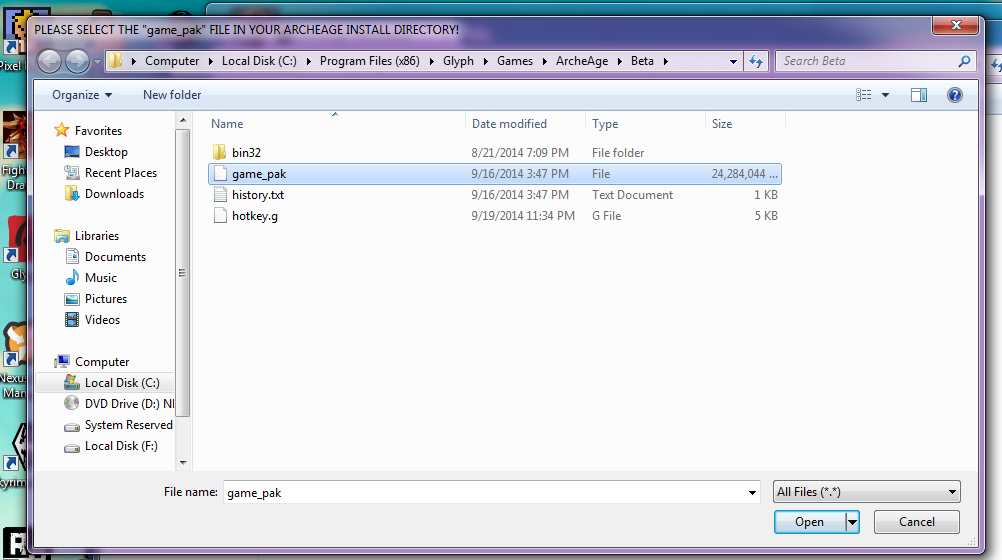Select the hotkey.g file
This screenshot has width=1002, height=560.
coord(254,216)
